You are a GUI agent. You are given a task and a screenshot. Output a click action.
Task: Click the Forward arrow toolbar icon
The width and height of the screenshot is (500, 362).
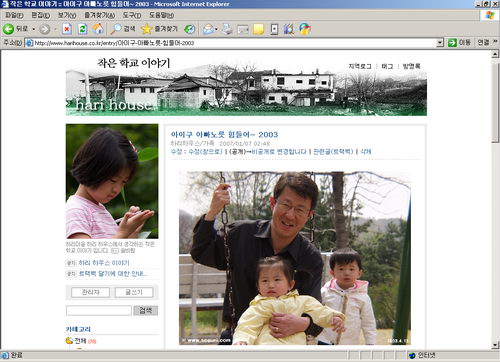44,29
